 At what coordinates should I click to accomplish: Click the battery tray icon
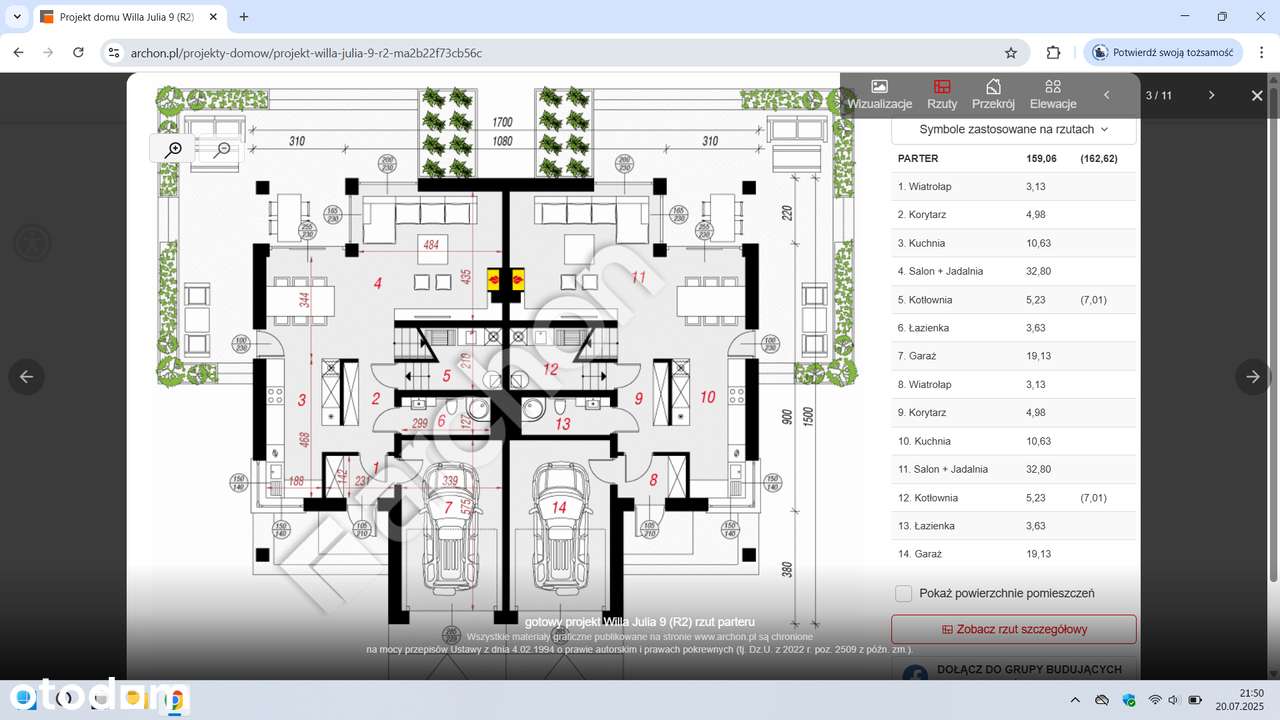(1193, 700)
